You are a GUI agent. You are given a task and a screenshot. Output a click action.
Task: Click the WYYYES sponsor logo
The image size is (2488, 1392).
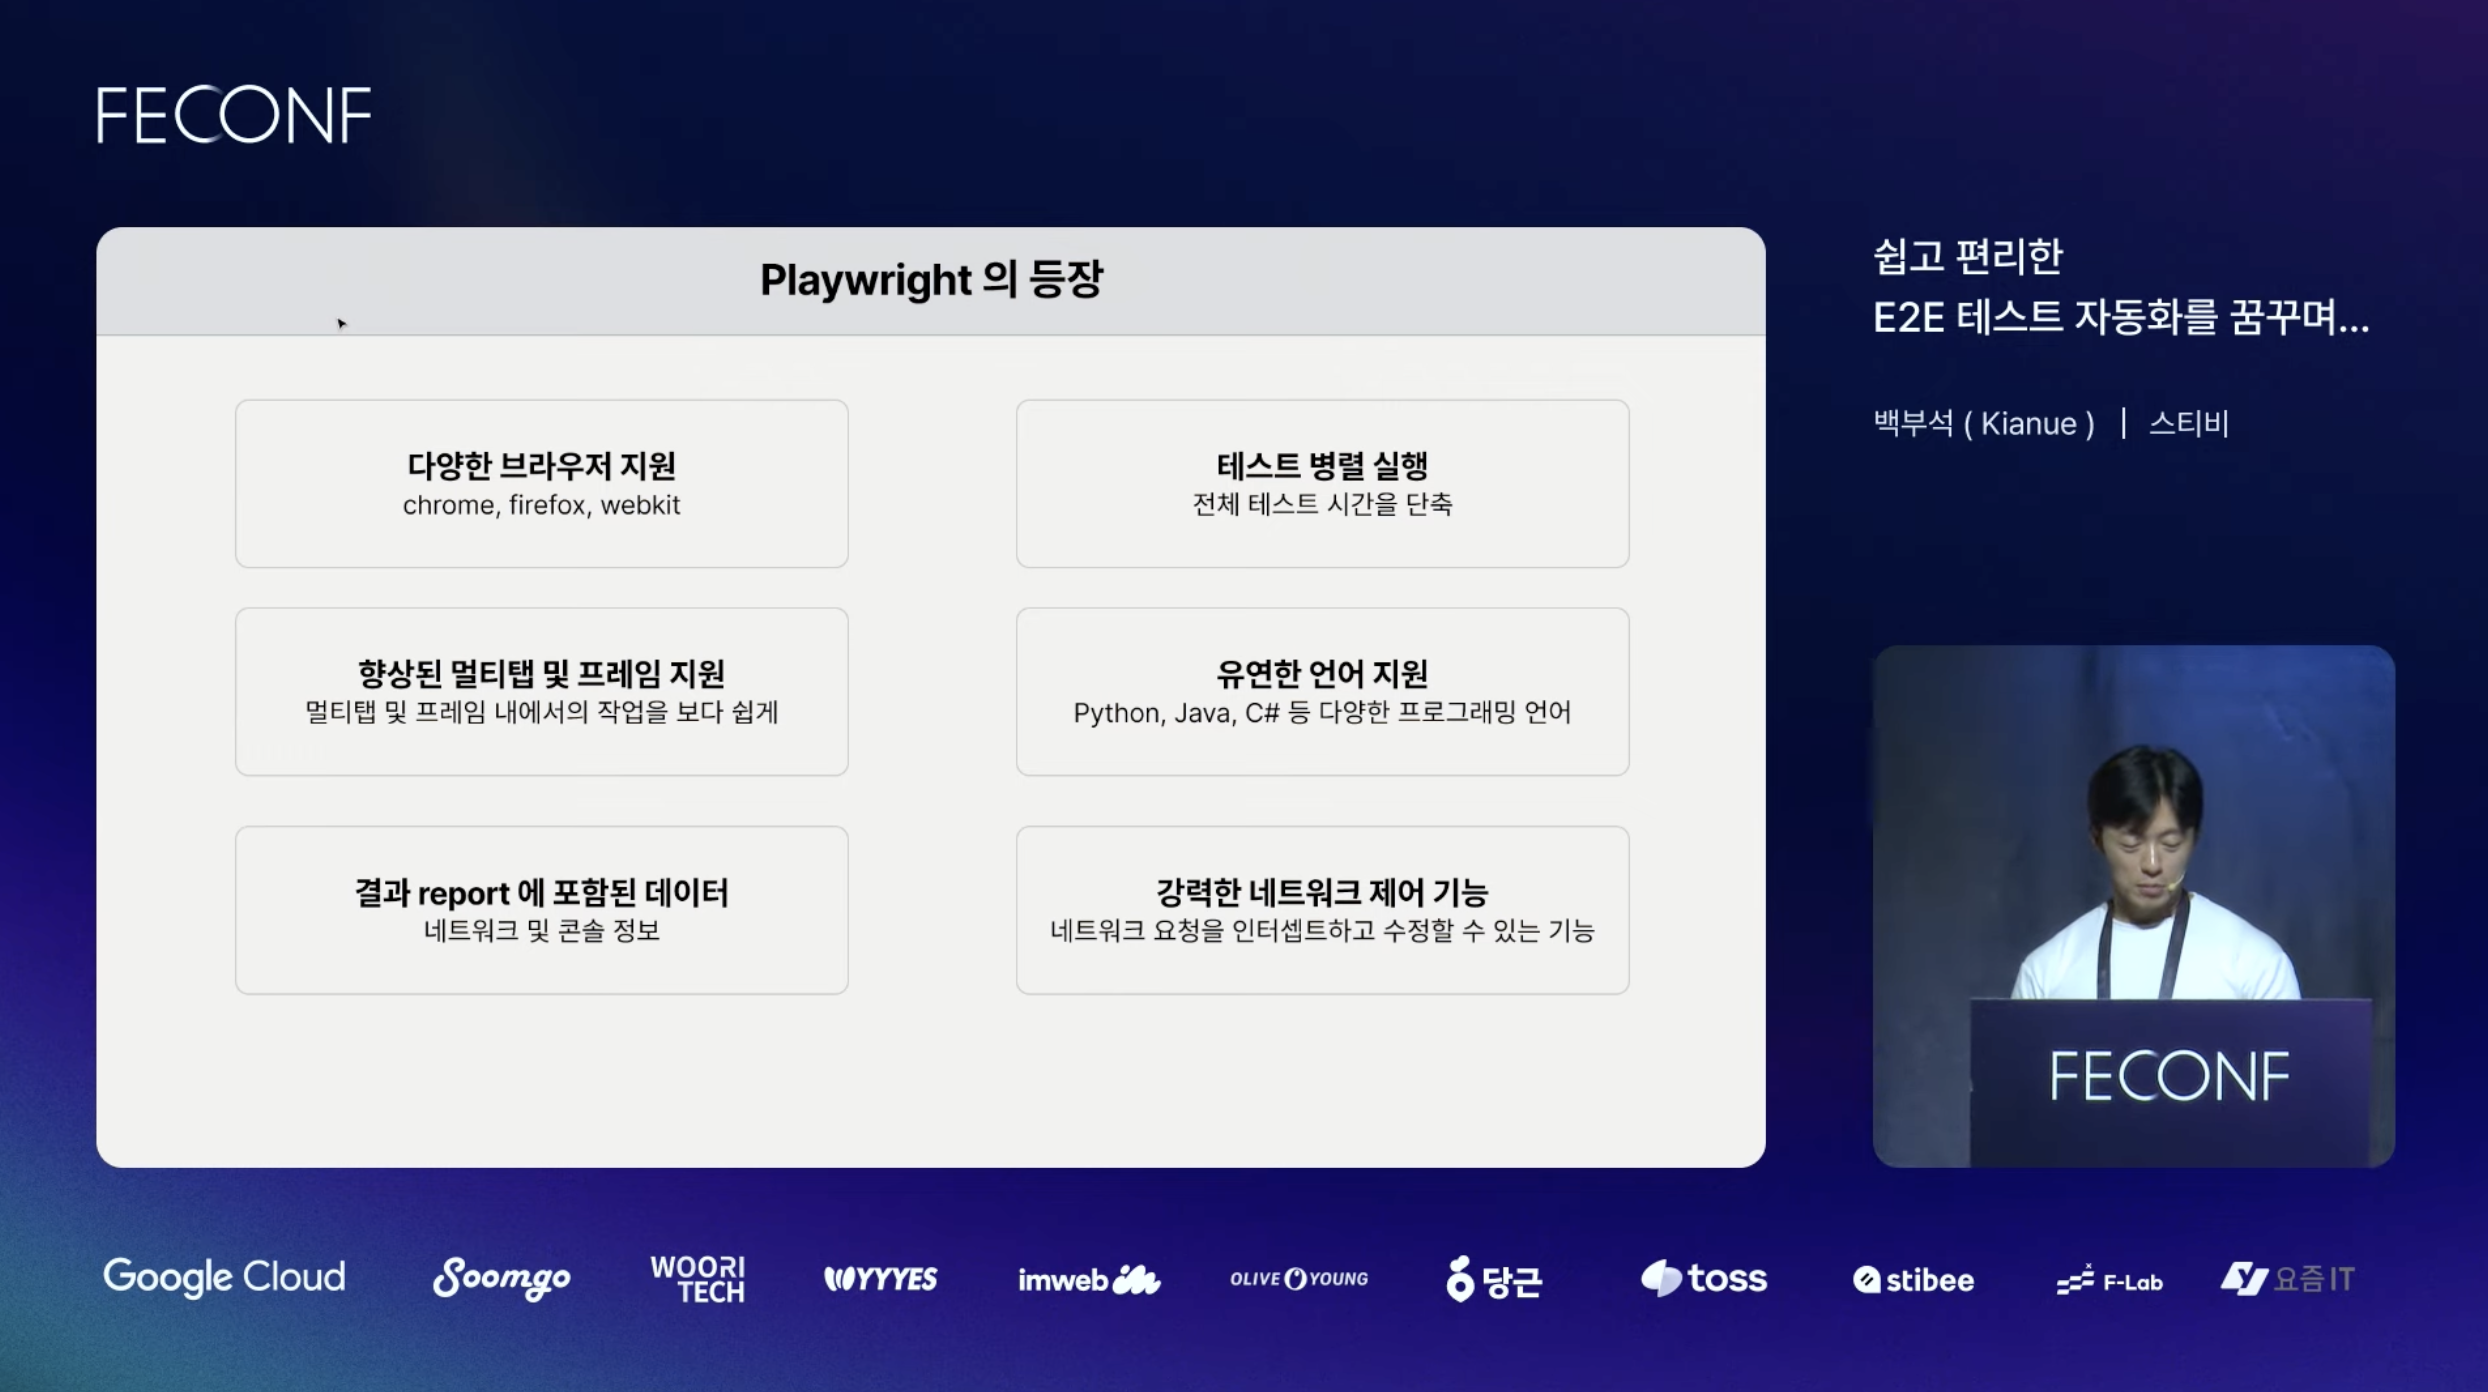pos(880,1279)
